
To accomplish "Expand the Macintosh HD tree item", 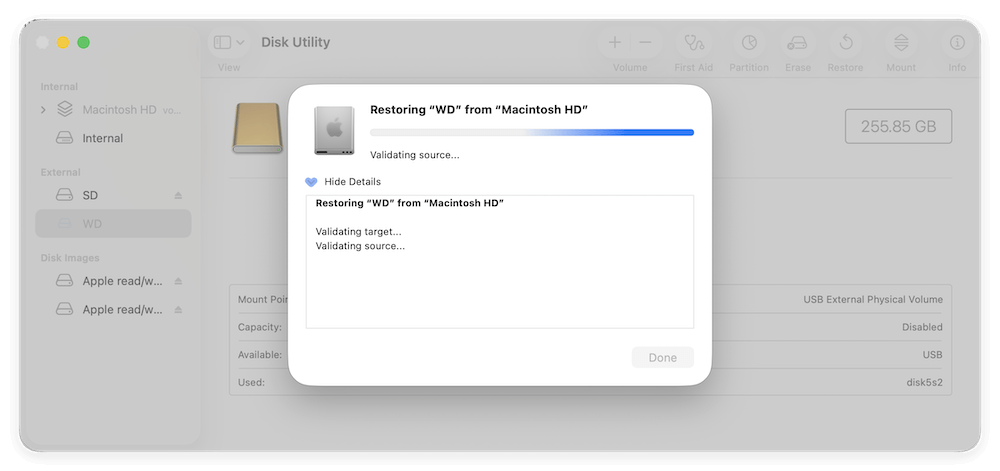I will point(43,109).
